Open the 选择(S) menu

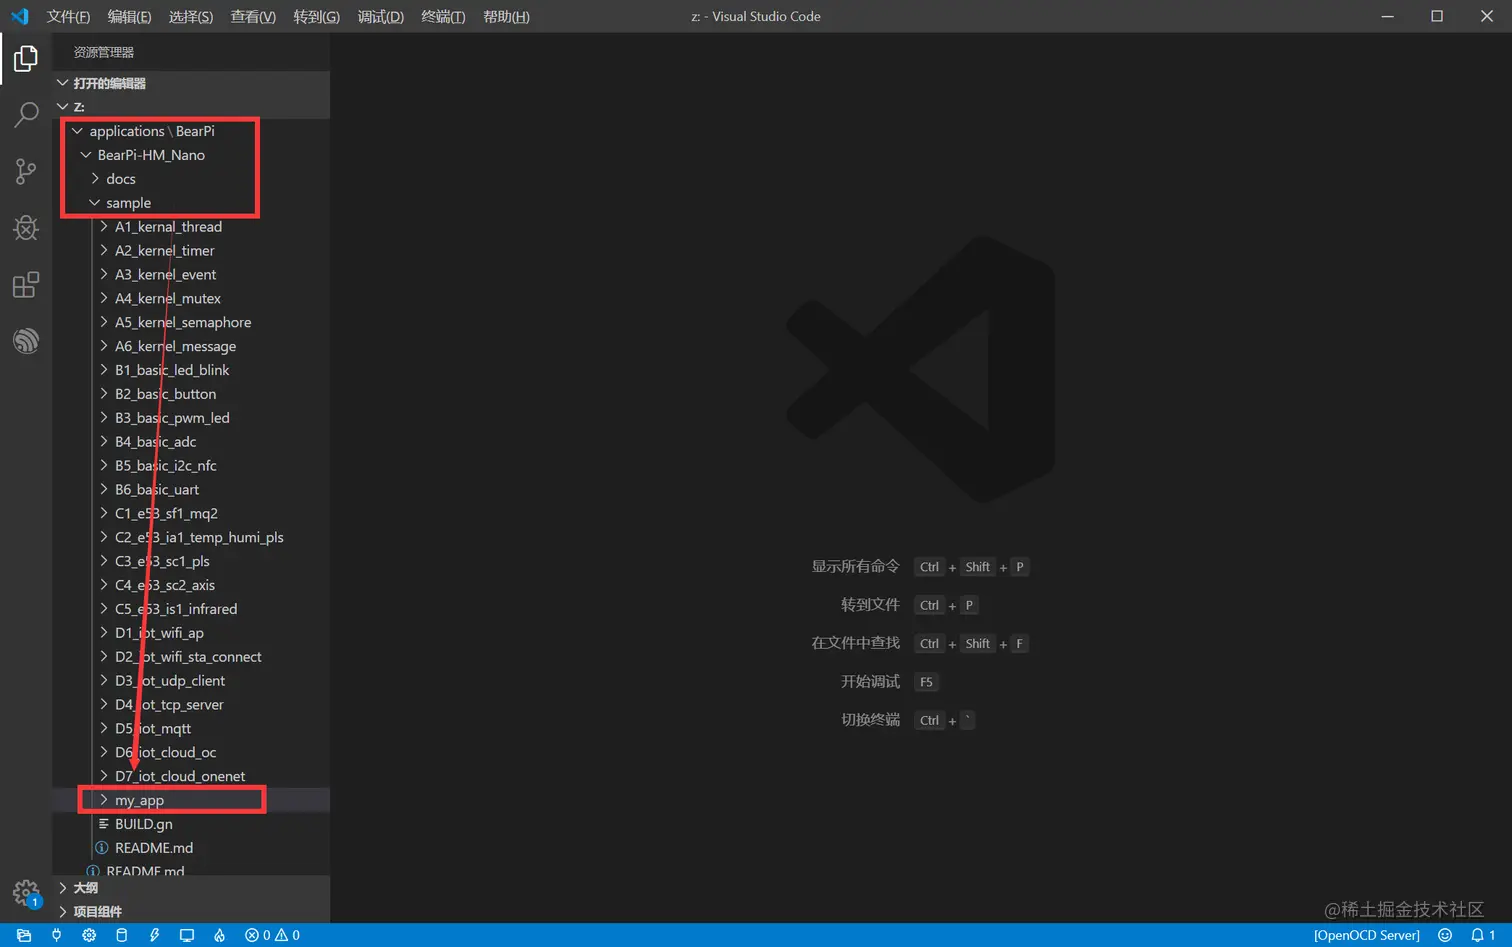[191, 16]
